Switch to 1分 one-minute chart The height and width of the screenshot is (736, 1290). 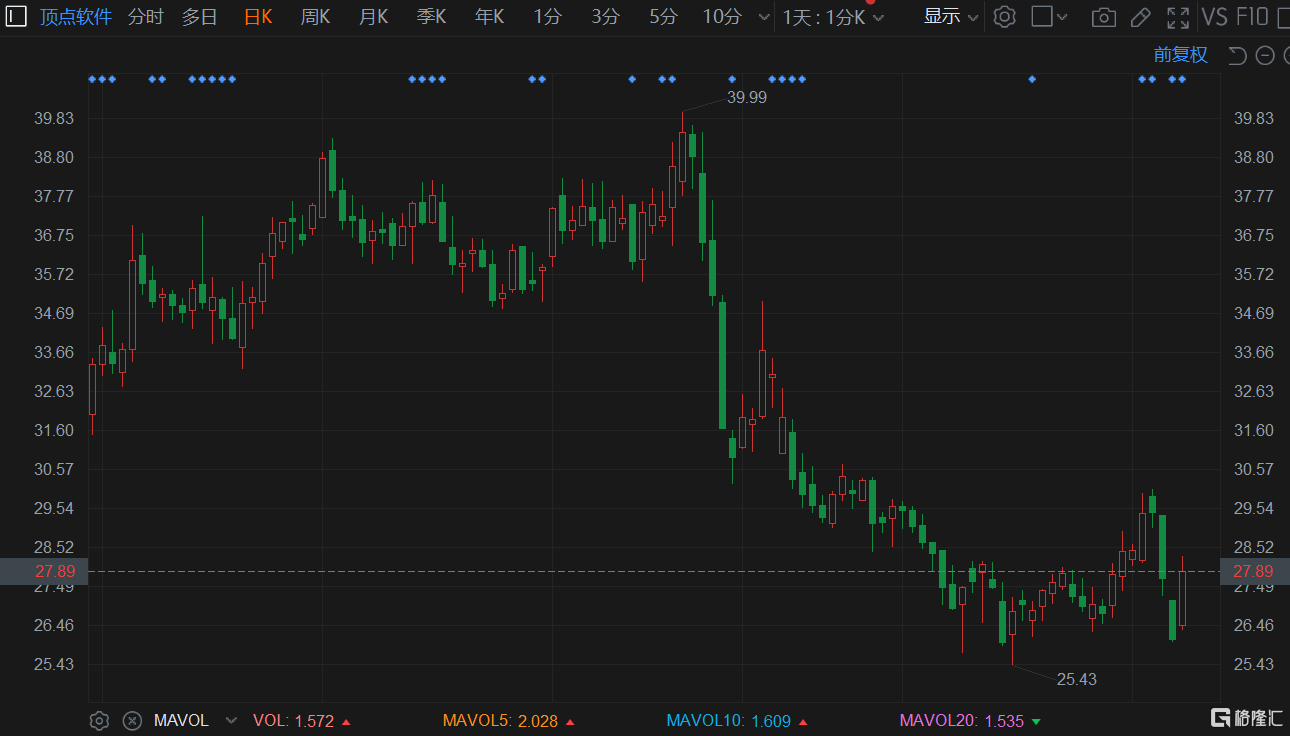click(x=547, y=17)
